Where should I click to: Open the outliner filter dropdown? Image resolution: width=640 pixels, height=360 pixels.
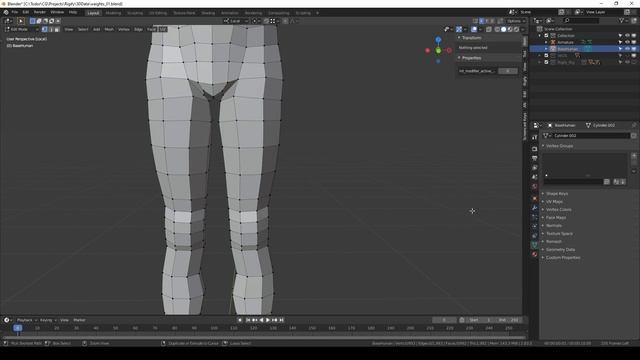pos(623,20)
